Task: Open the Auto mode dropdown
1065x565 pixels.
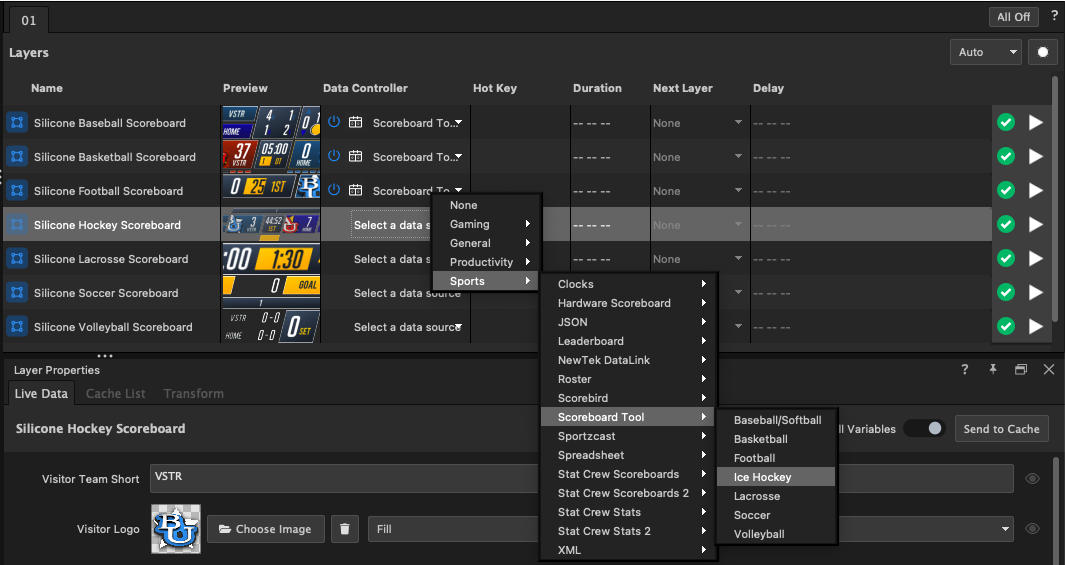Action: (x=986, y=52)
